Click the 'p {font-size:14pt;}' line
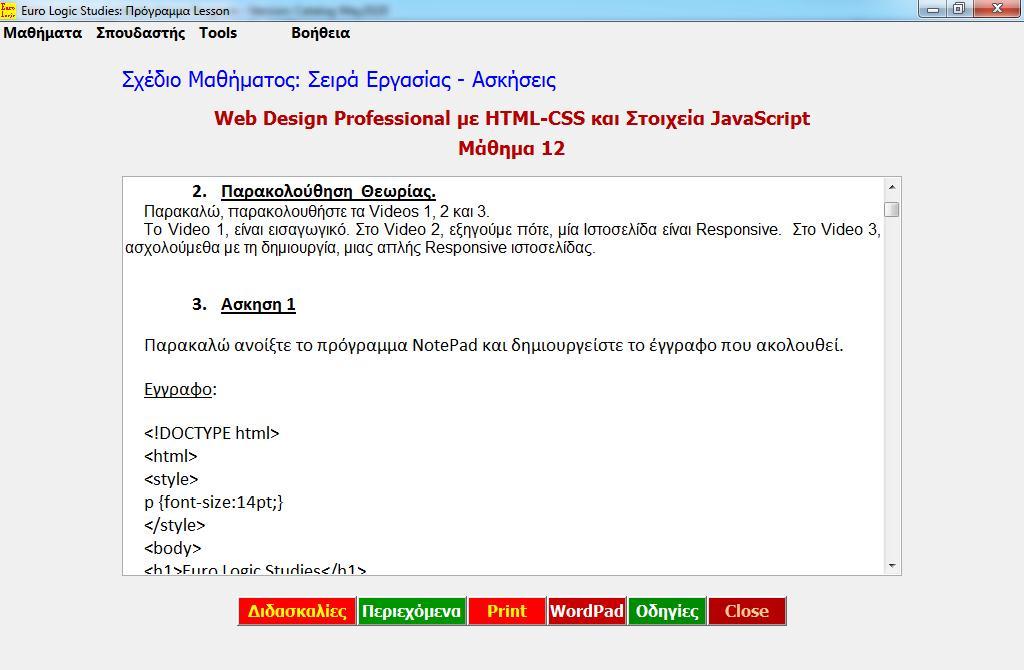This screenshot has width=1024, height=670. 214,502
